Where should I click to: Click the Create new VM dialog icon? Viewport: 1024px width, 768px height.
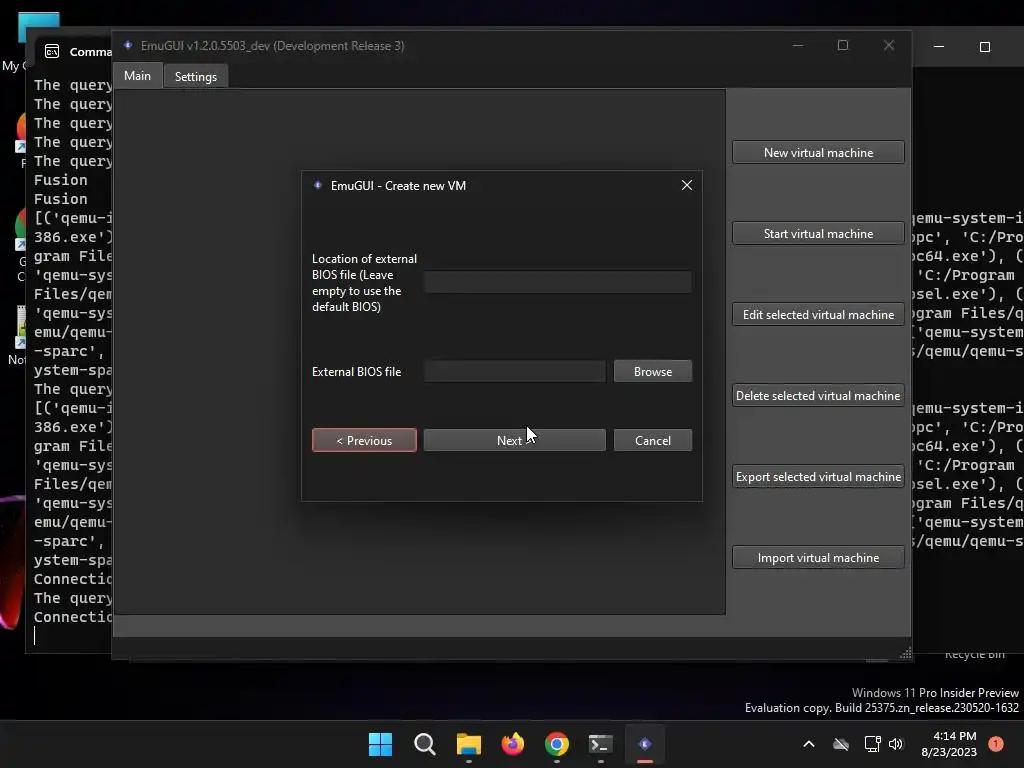pyautogui.click(x=317, y=185)
